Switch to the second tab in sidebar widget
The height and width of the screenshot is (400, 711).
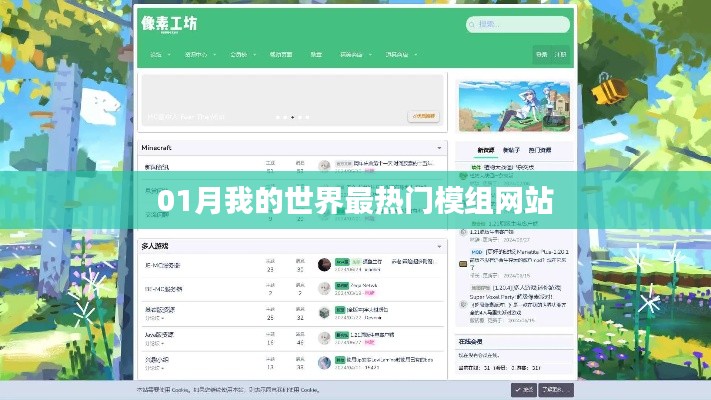tap(511, 149)
